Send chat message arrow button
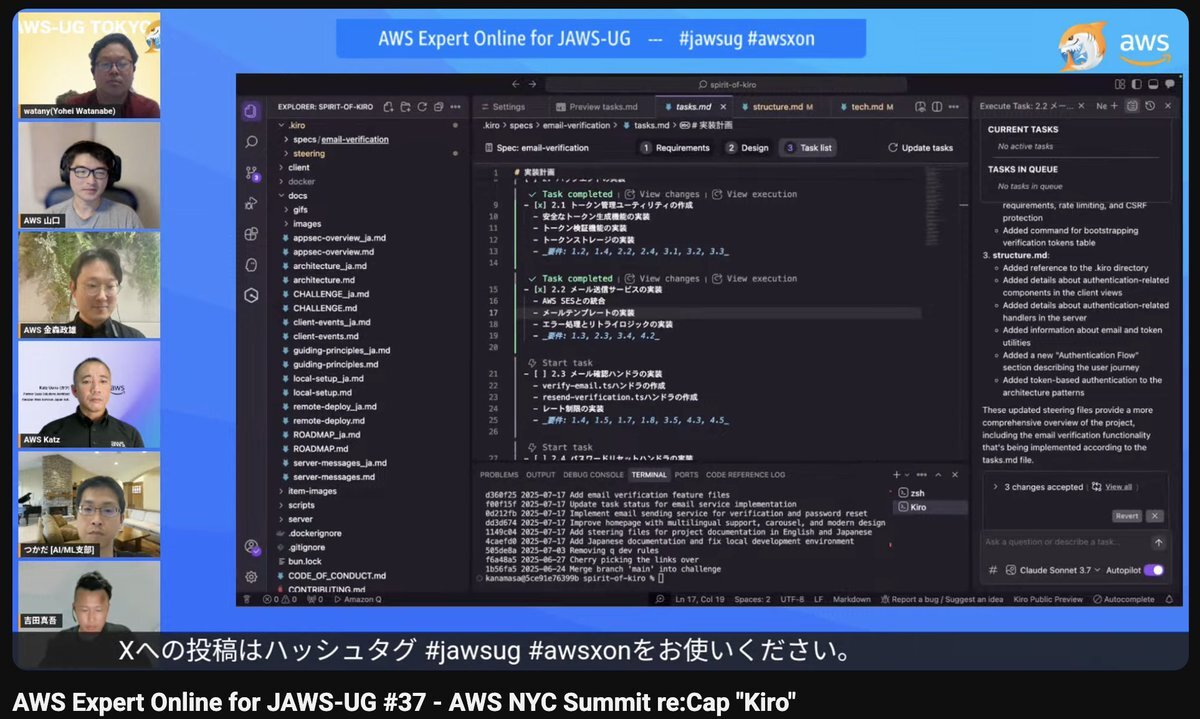This screenshot has width=1200, height=719. tap(1158, 542)
